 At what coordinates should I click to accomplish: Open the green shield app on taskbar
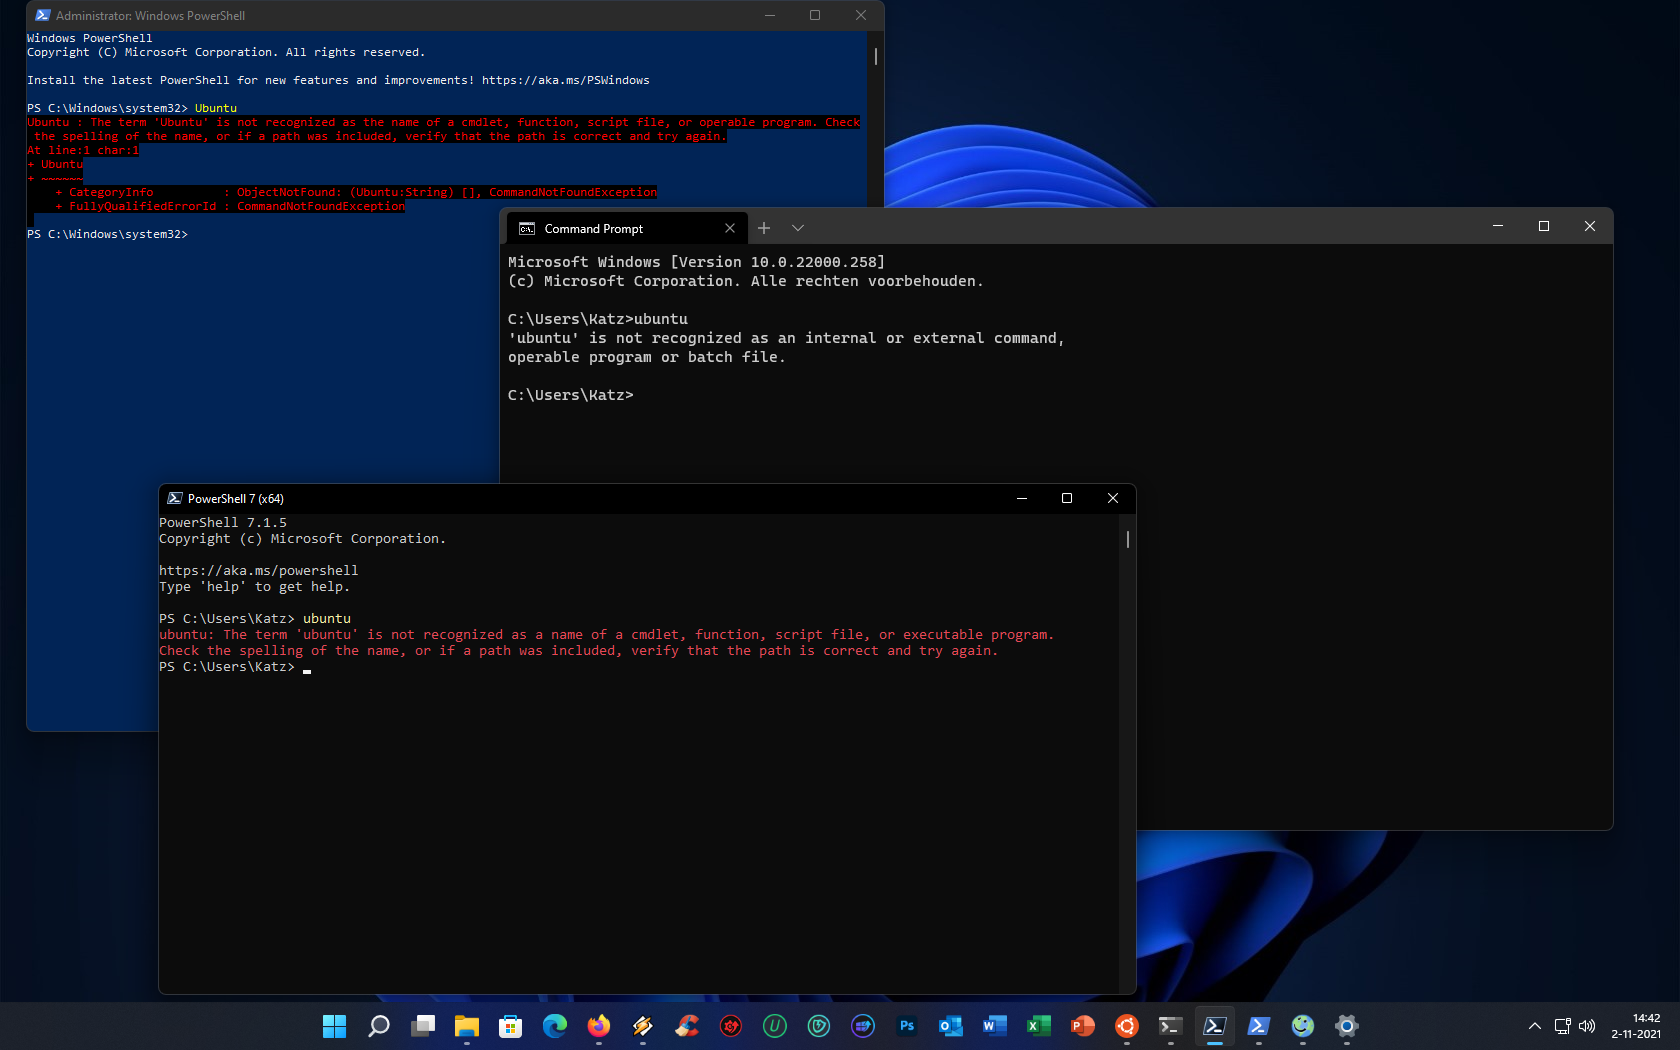(819, 1026)
